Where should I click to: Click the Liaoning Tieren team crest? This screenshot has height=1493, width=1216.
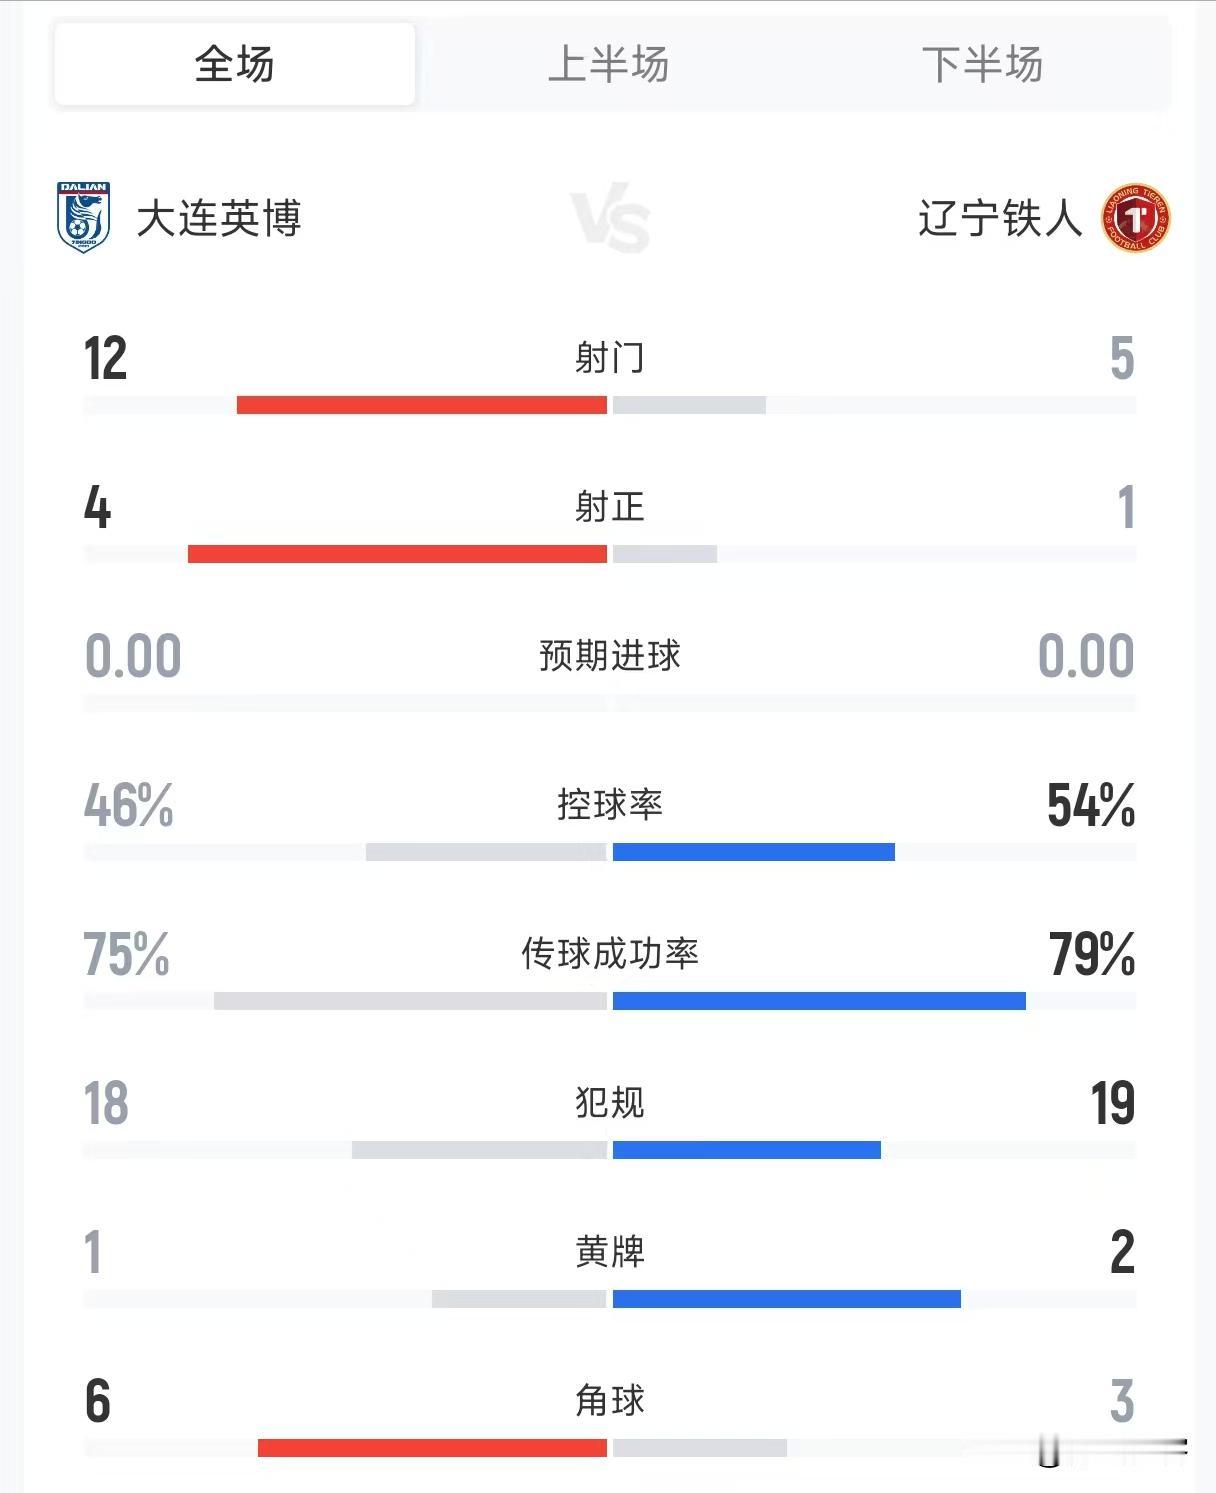click(x=1136, y=218)
